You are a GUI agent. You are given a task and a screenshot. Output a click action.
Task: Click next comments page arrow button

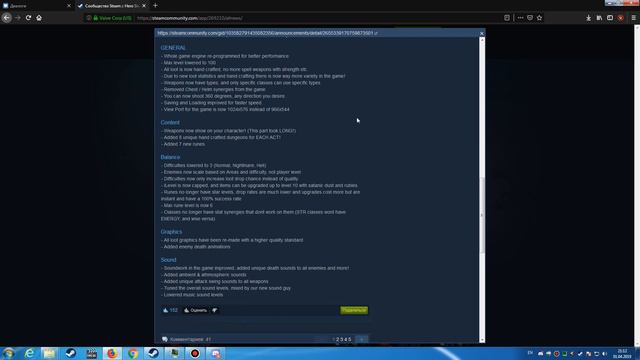tap(362, 340)
